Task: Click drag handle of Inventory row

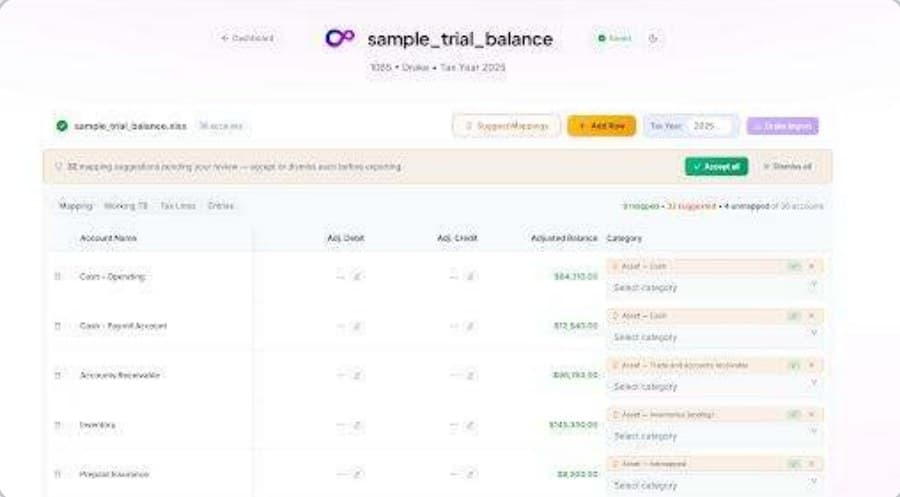Action: 57,425
